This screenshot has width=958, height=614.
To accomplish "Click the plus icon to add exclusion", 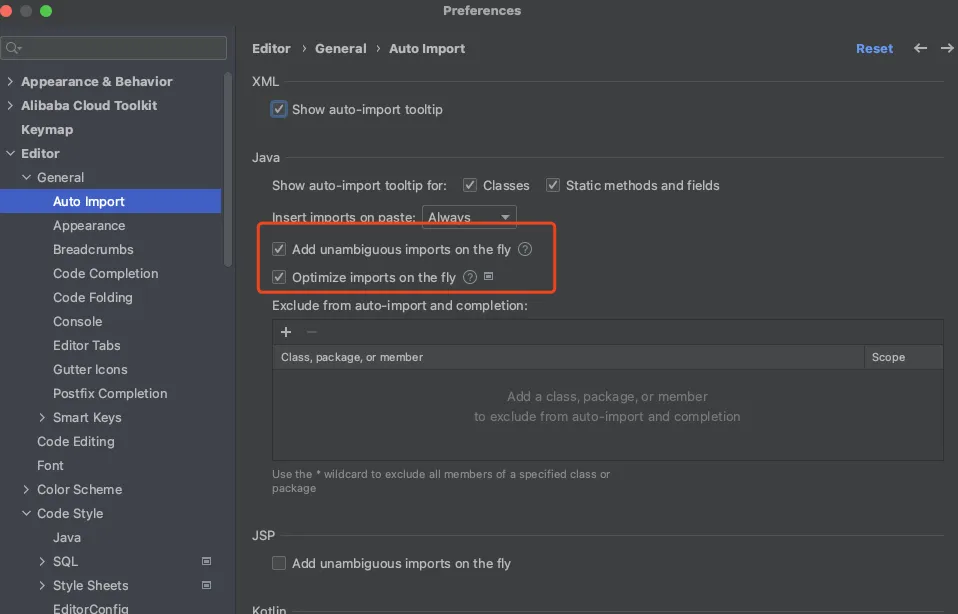I will click(x=286, y=332).
